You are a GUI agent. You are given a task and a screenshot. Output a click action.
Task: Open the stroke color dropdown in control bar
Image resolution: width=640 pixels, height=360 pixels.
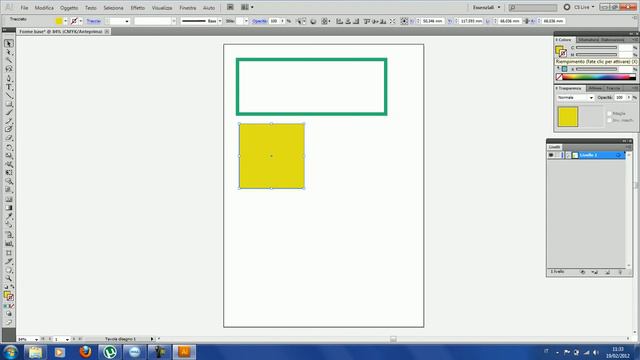80,21
